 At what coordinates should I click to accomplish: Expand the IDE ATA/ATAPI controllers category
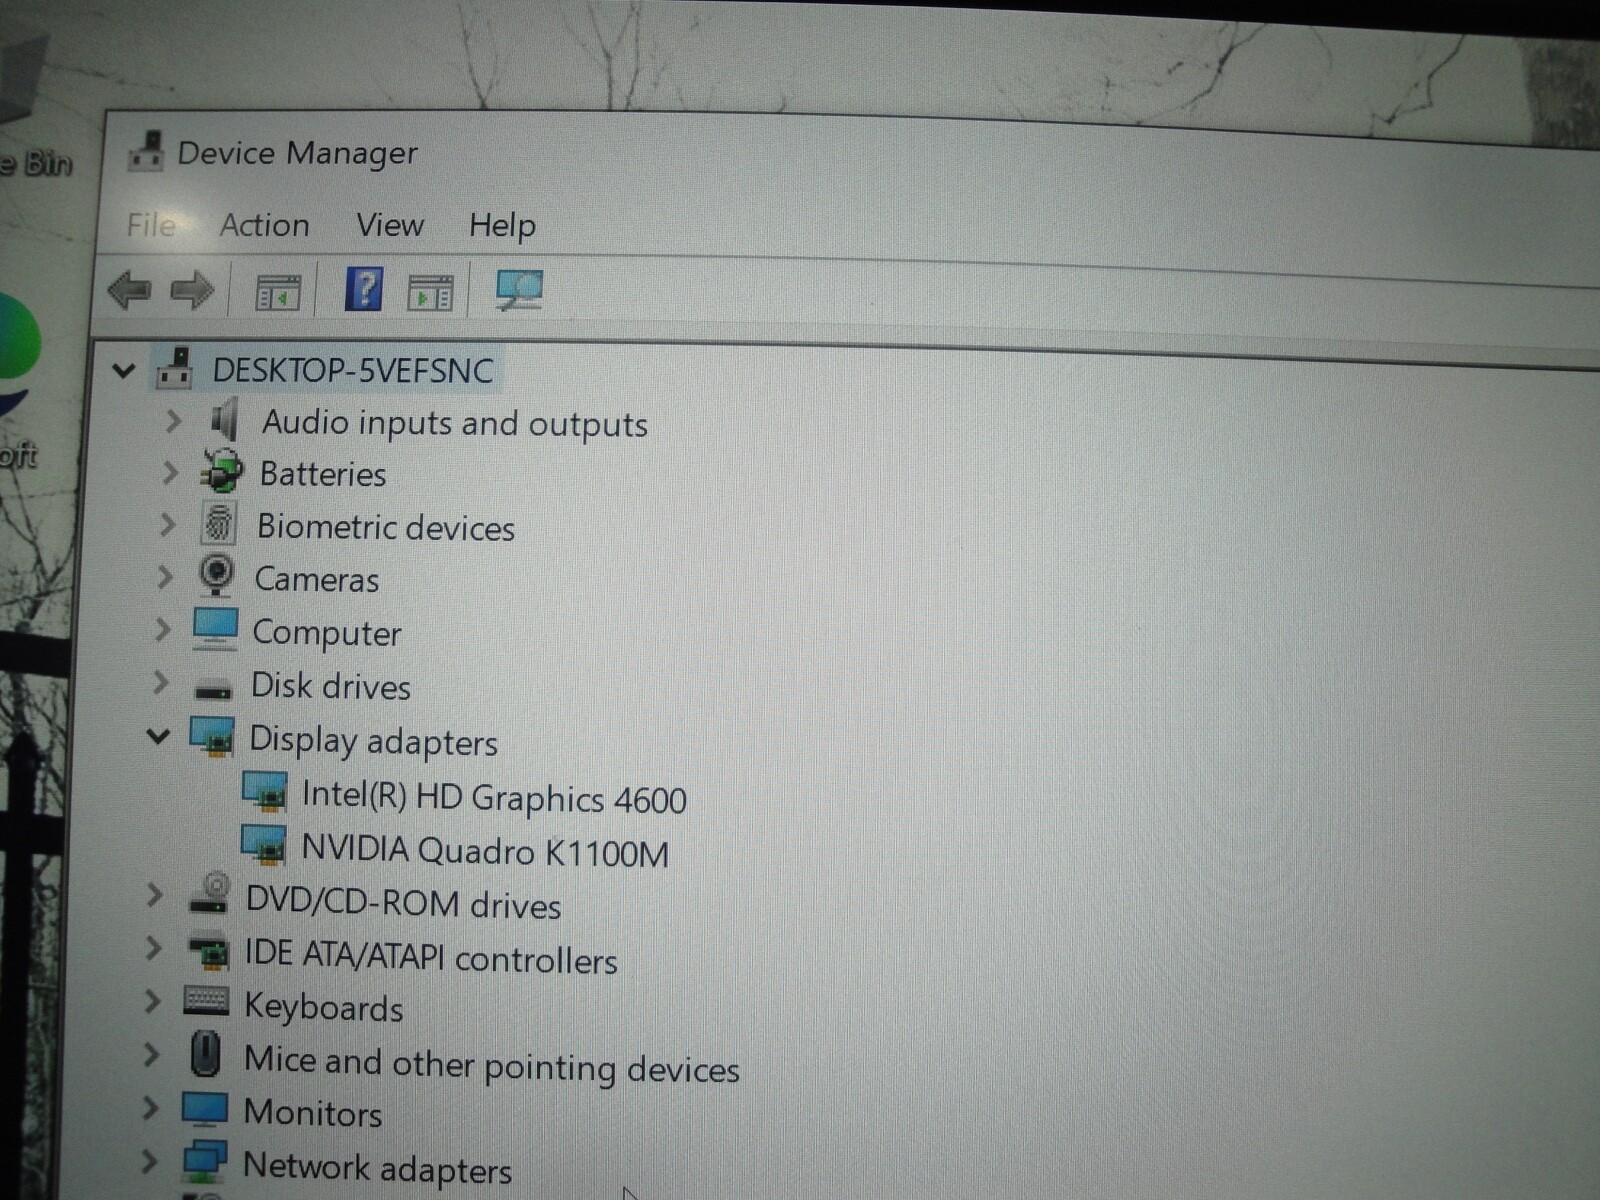click(x=153, y=947)
